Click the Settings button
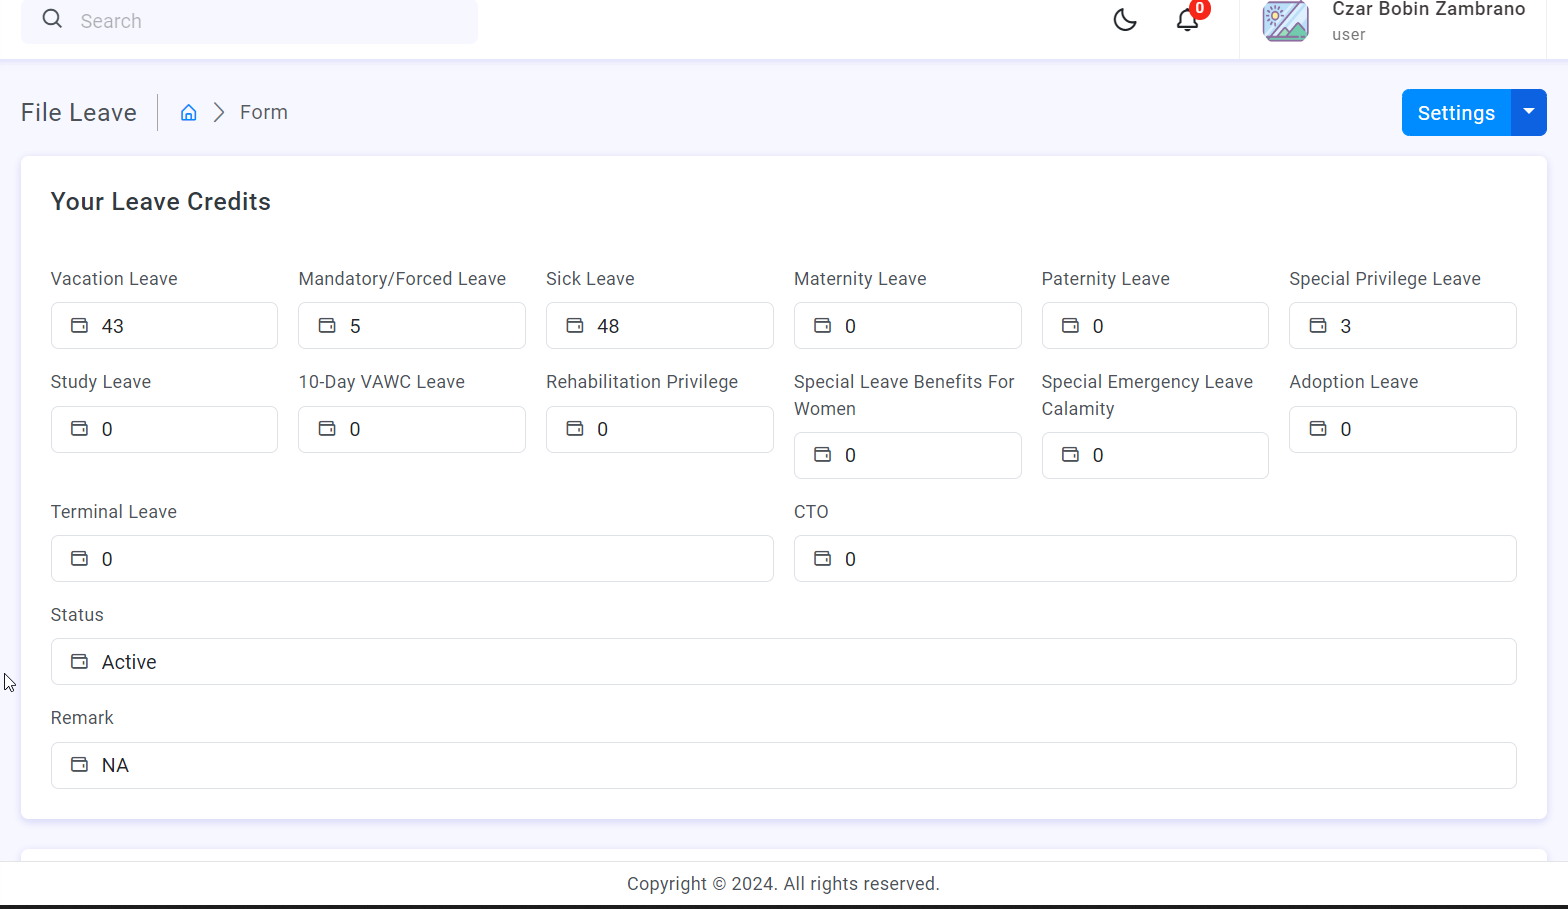Image resolution: width=1568 pixels, height=909 pixels. [x=1456, y=113]
